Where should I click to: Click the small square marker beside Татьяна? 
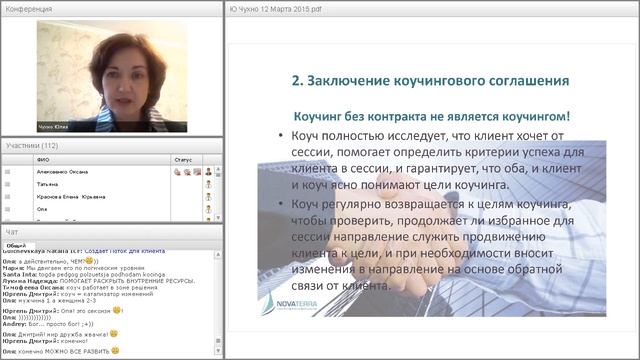[7, 184]
